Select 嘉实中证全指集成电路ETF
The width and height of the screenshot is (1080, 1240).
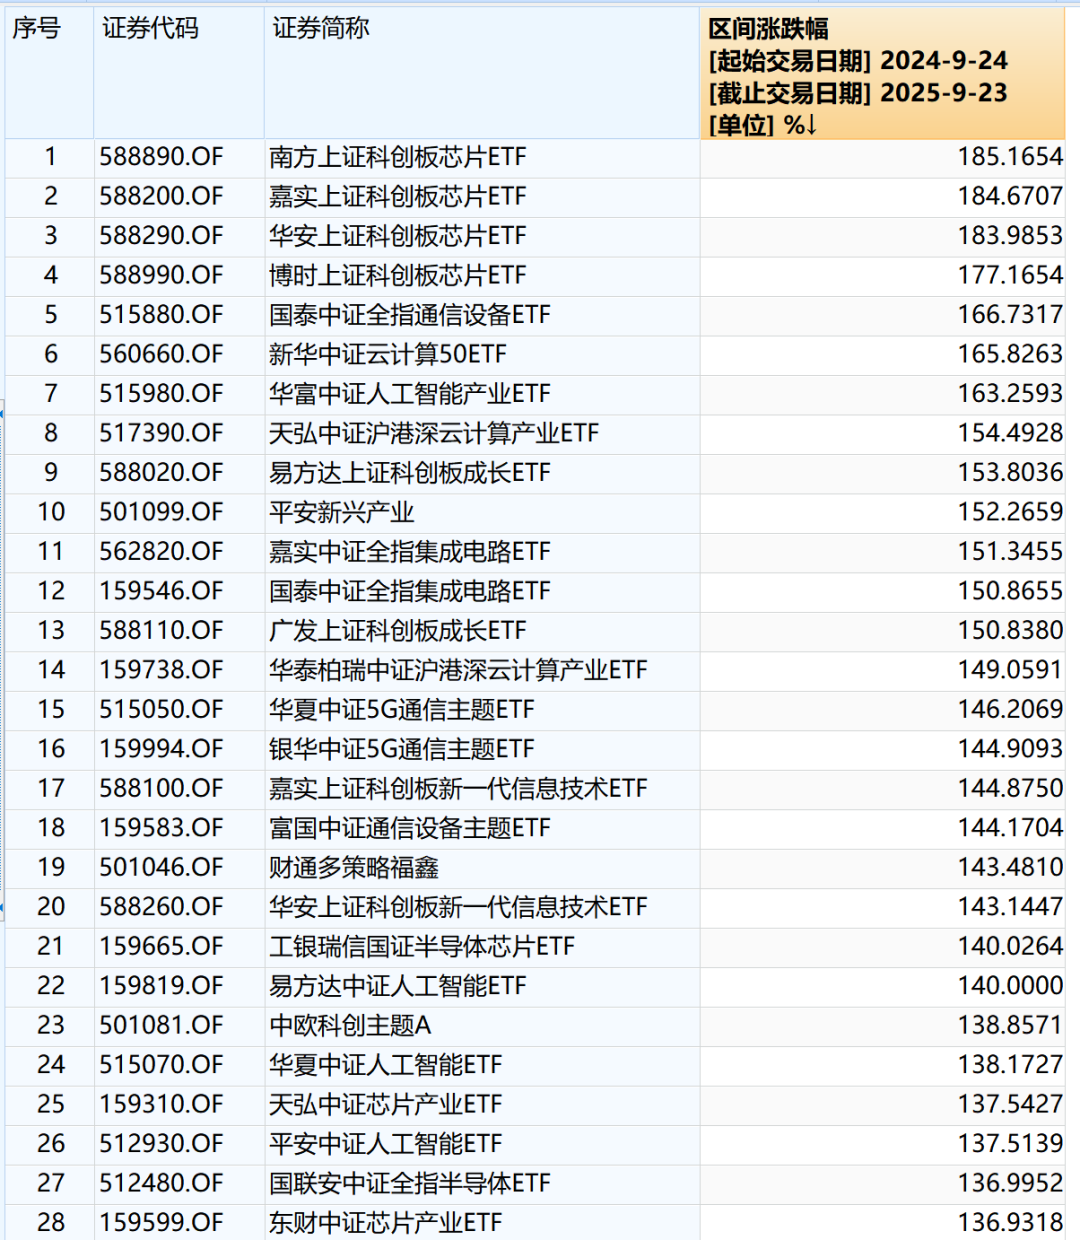[x=410, y=552]
